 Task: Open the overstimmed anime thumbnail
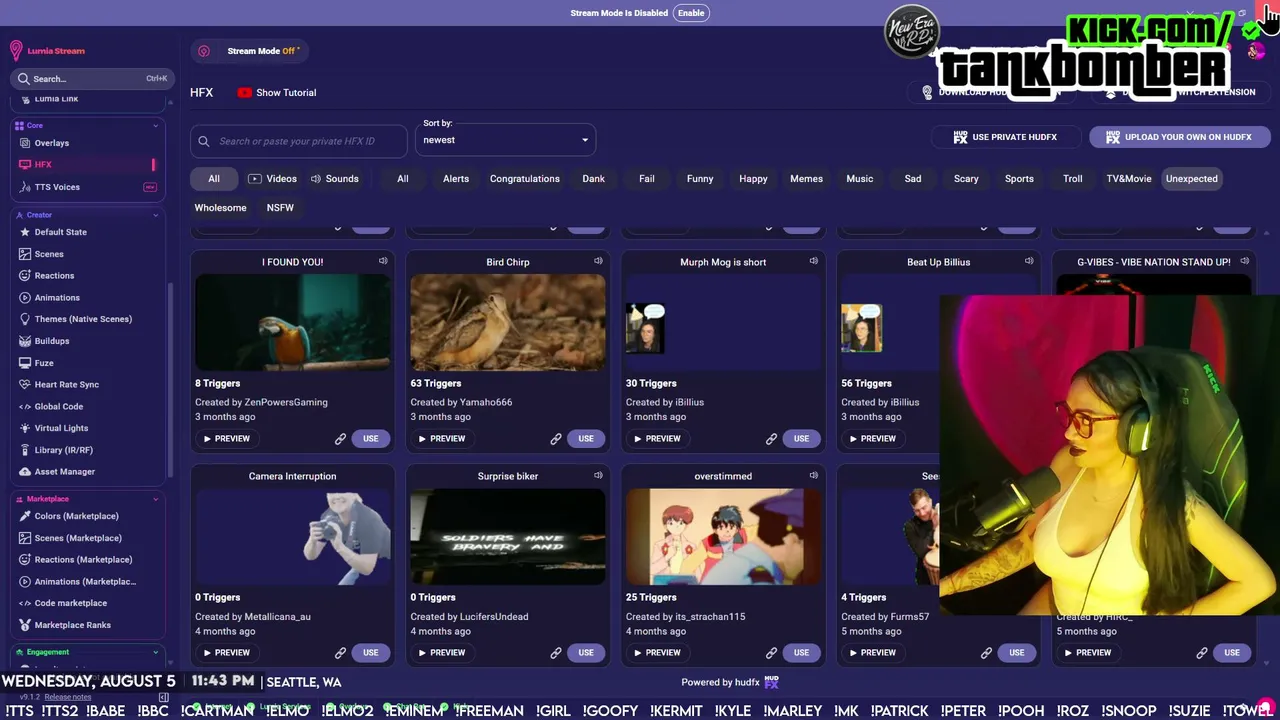723,537
